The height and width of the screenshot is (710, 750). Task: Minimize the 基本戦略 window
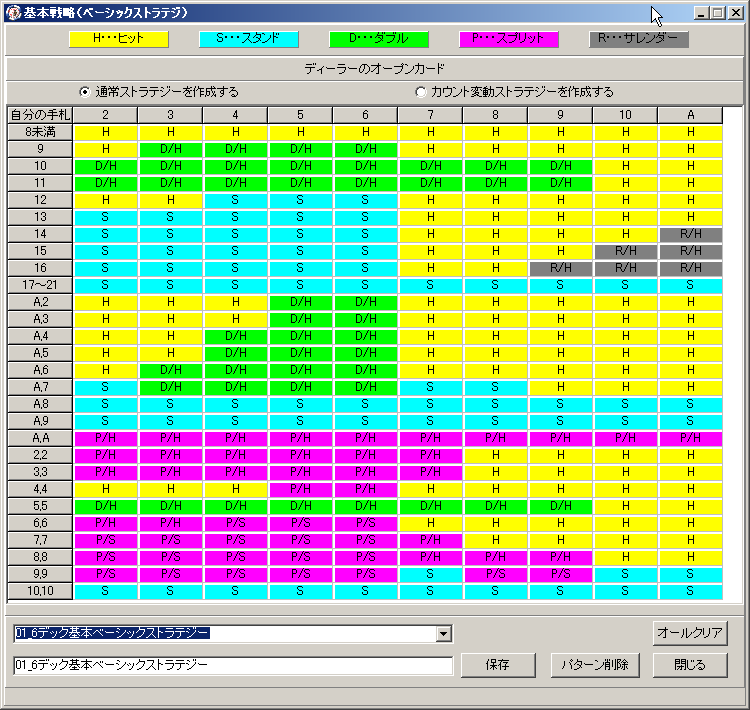coord(702,13)
